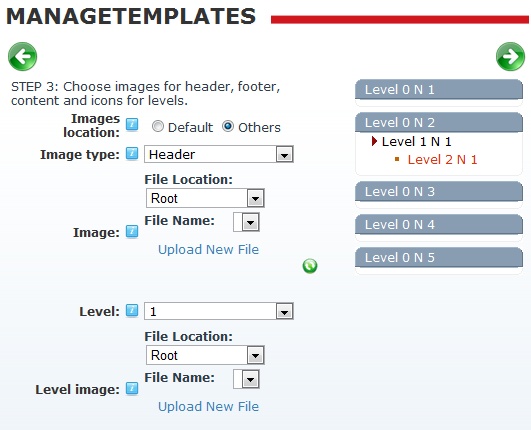The width and height of the screenshot is (531, 430).
Task: Open help icon beside Image type
Action: [132, 153]
